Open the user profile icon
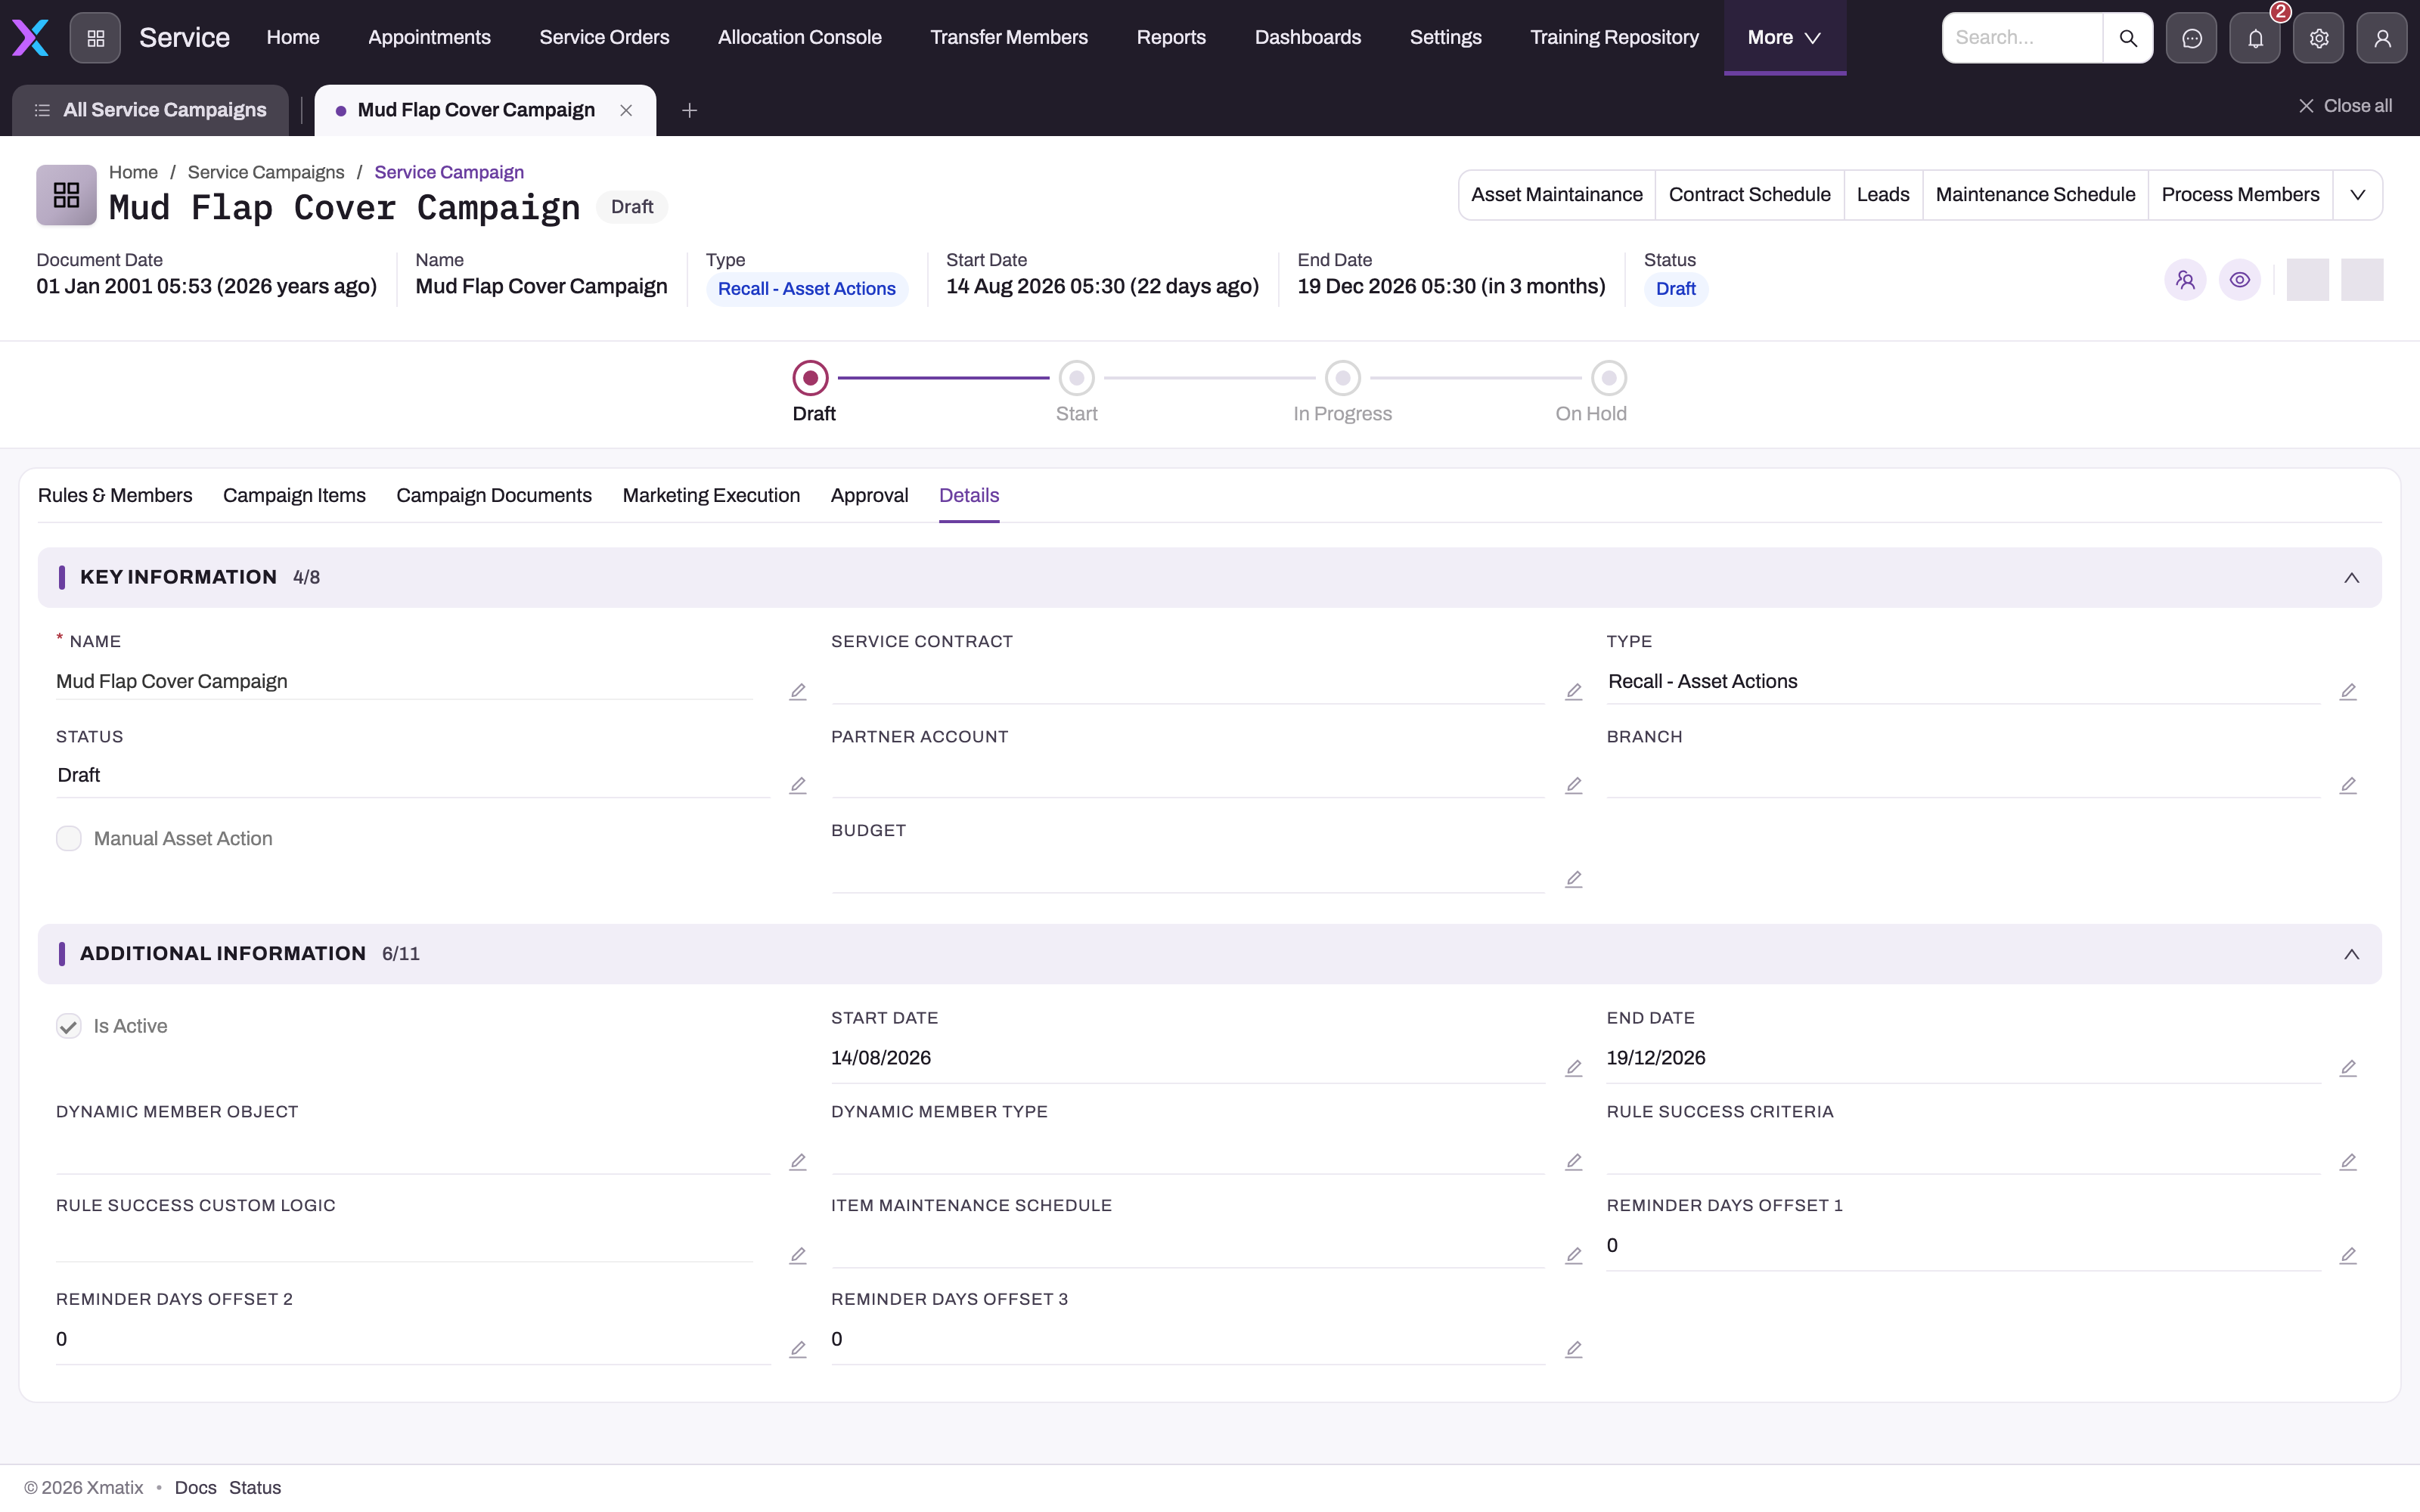This screenshot has width=2420, height=1512. point(2382,38)
